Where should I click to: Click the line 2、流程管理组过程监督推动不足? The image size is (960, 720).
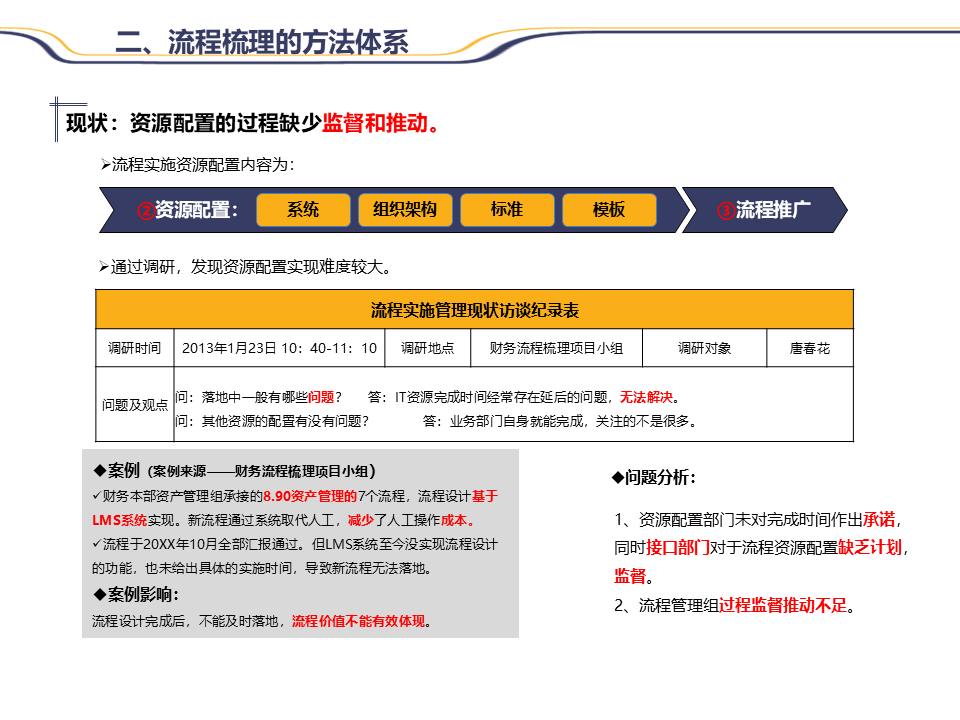tap(734, 606)
